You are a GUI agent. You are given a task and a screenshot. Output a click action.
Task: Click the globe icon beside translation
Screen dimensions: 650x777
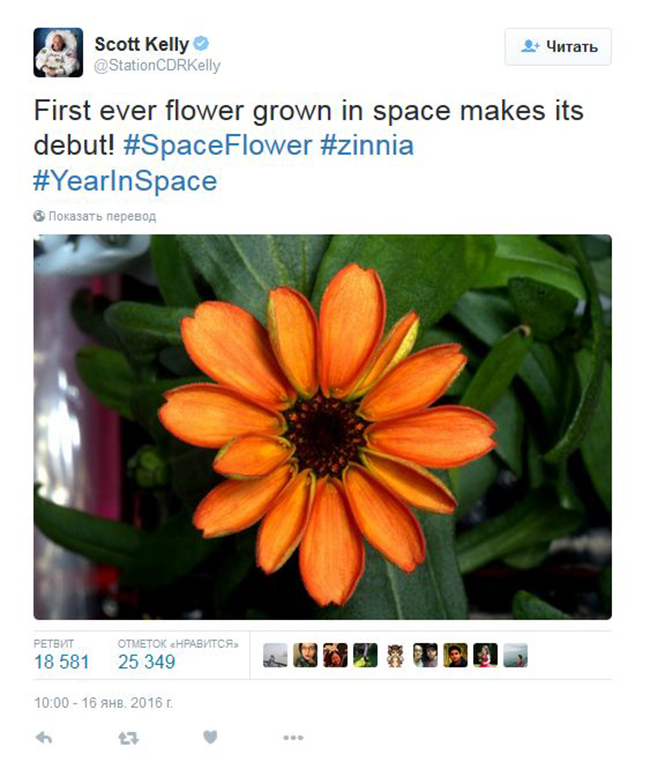39,216
